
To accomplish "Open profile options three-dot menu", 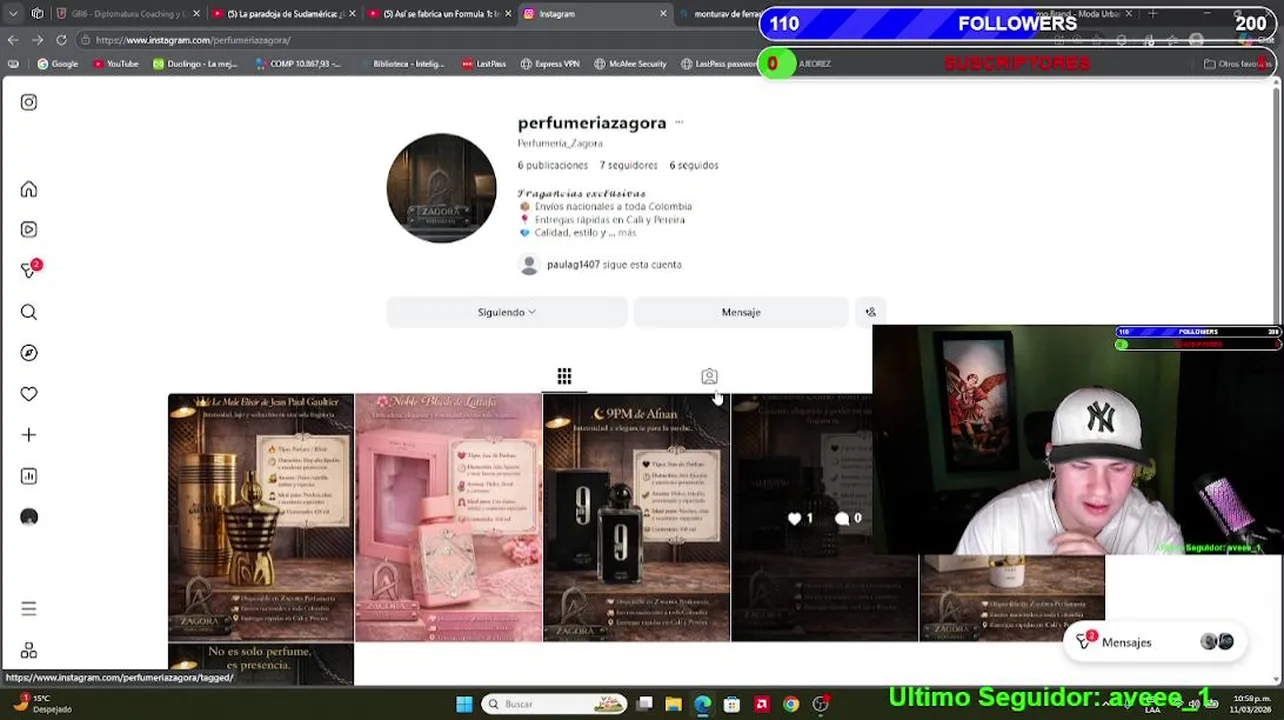I will 679,123.
